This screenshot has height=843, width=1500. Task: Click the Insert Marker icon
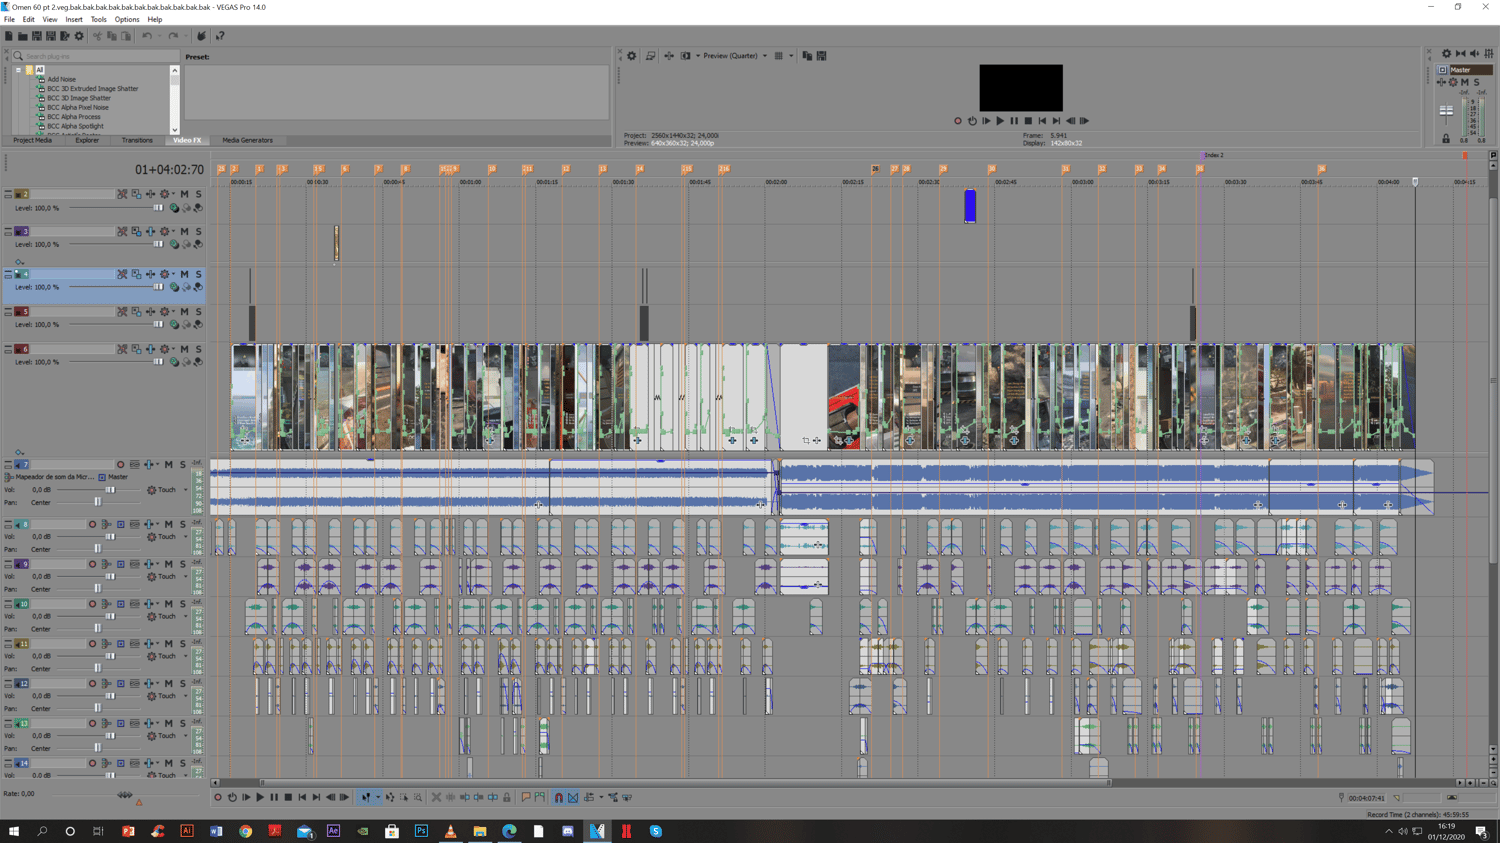tap(526, 797)
